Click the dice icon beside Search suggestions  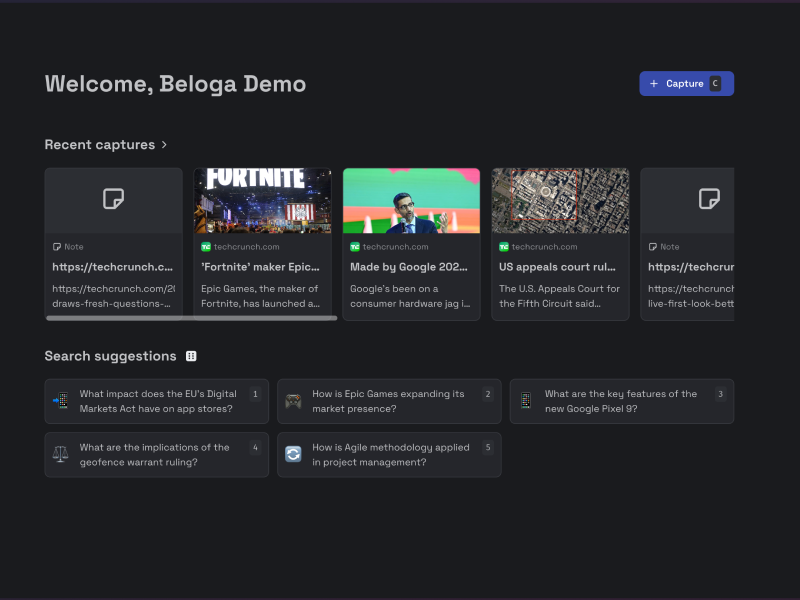tap(191, 356)
